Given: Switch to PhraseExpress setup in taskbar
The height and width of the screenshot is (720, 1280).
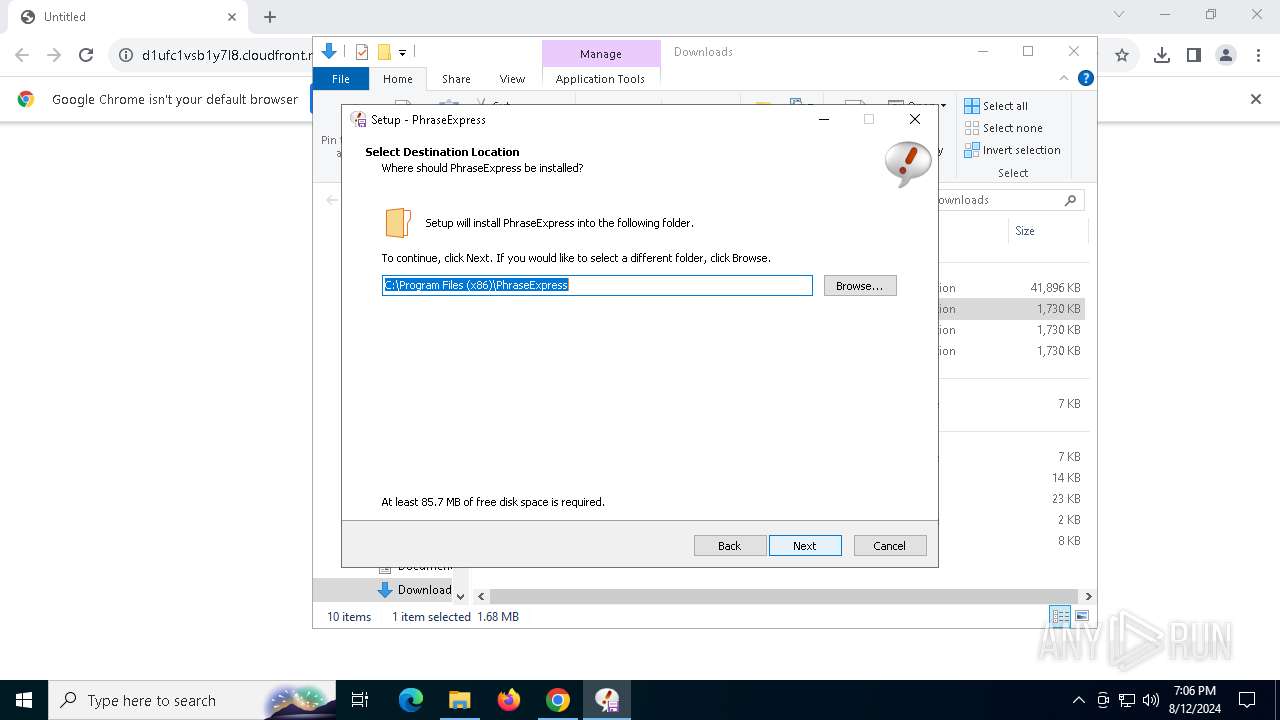Looking at the screenshot, I should click(x=607, y=700).
